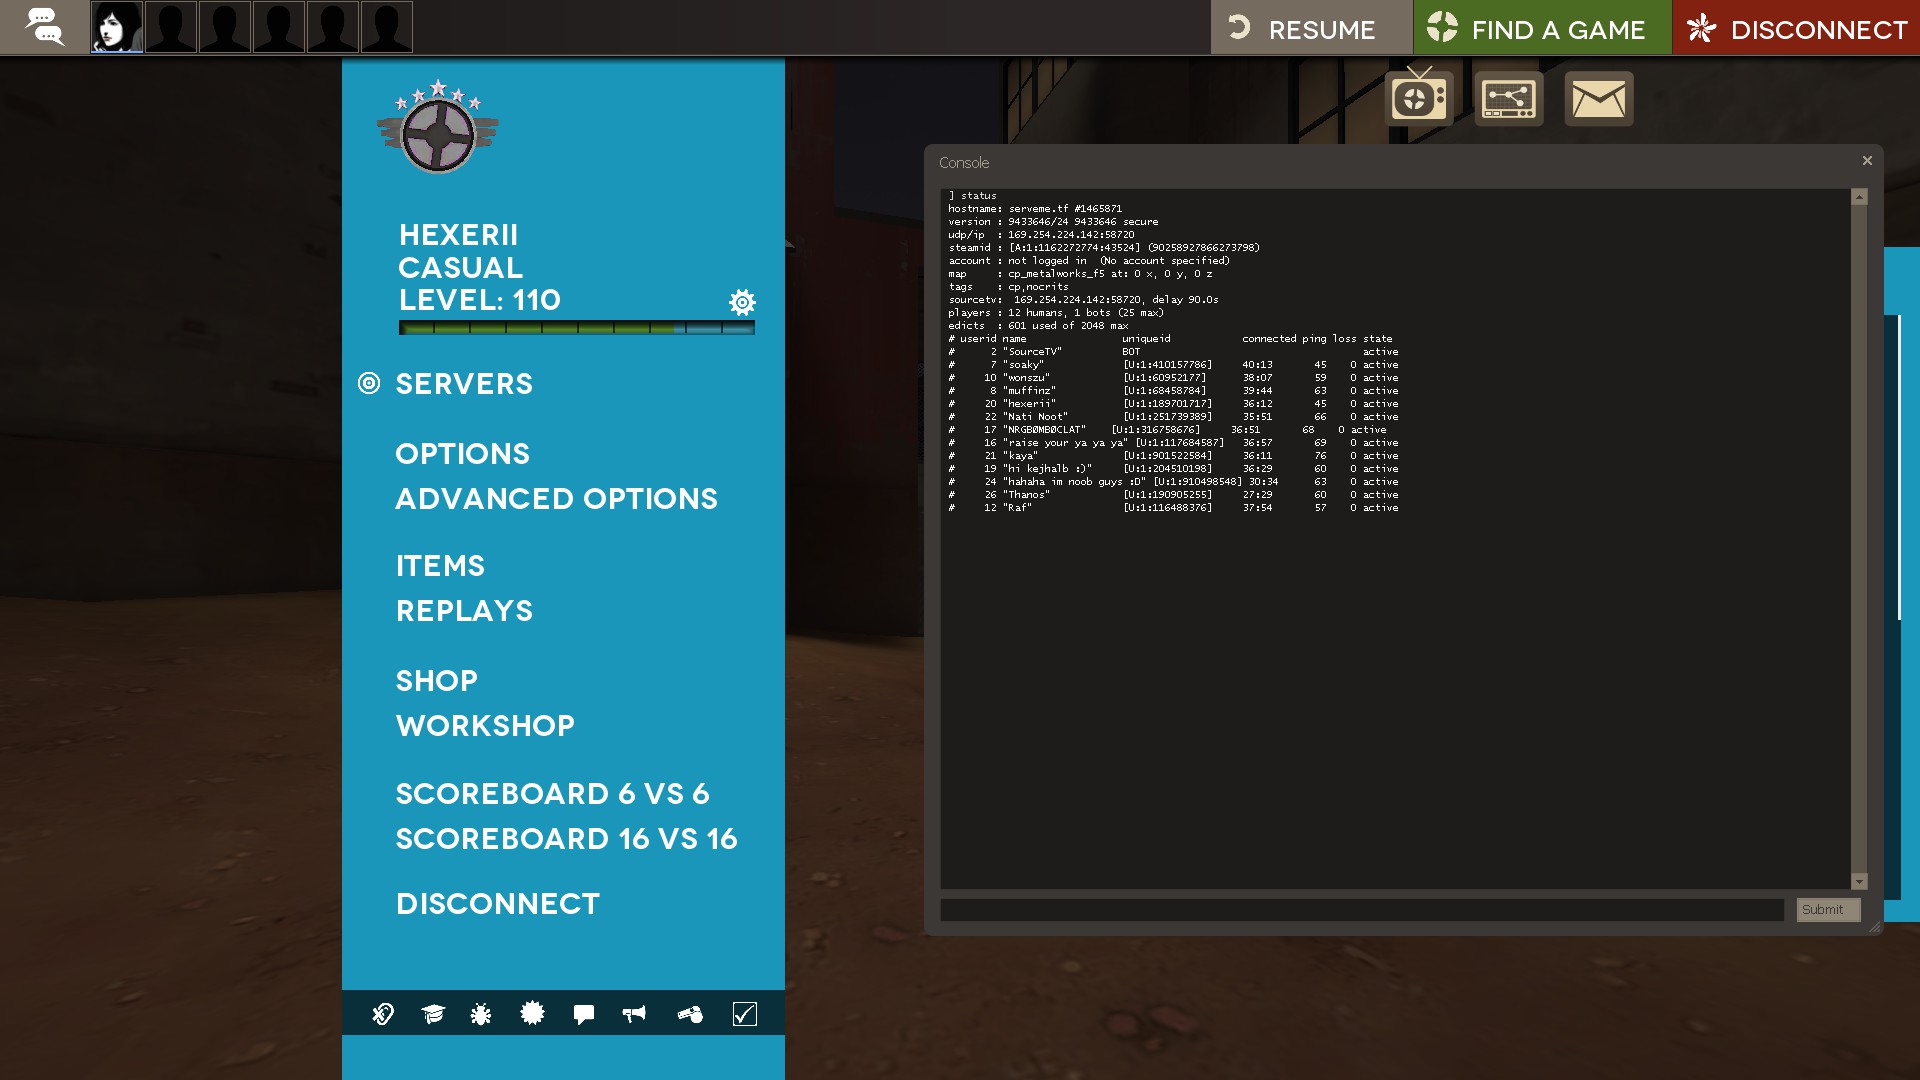
Task: Click the starburst icon in bottom bar
Action: [532, 1014]
